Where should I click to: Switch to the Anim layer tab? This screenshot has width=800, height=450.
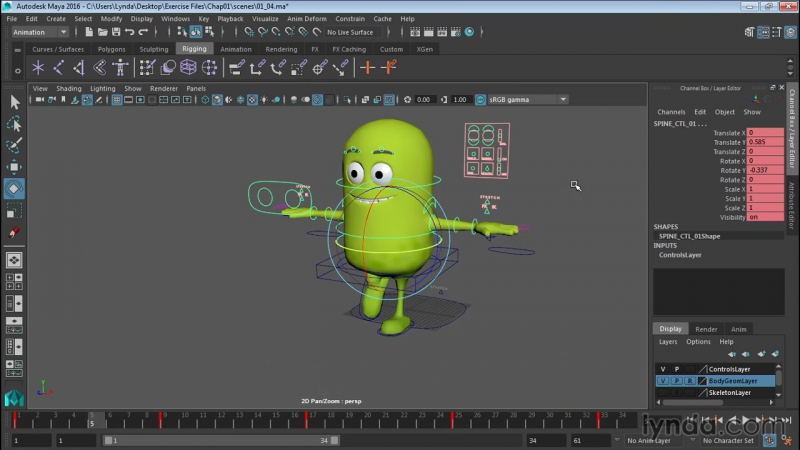click(738, 329)
